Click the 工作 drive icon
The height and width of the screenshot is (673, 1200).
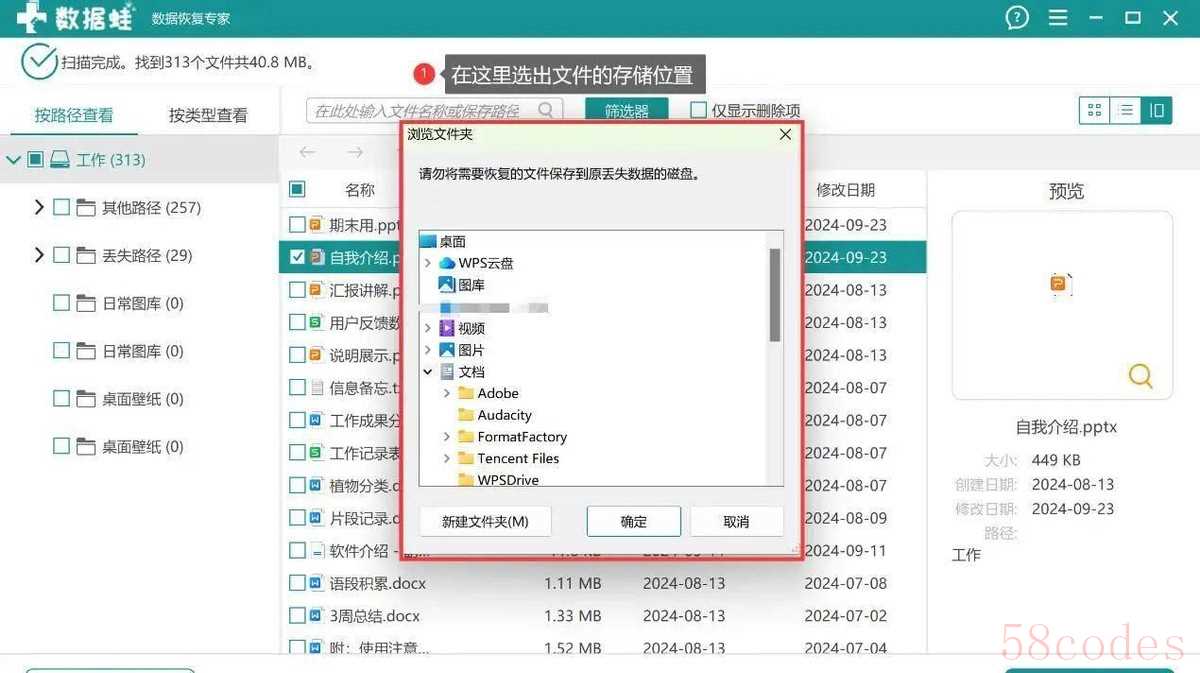click(x=60, y=160)
